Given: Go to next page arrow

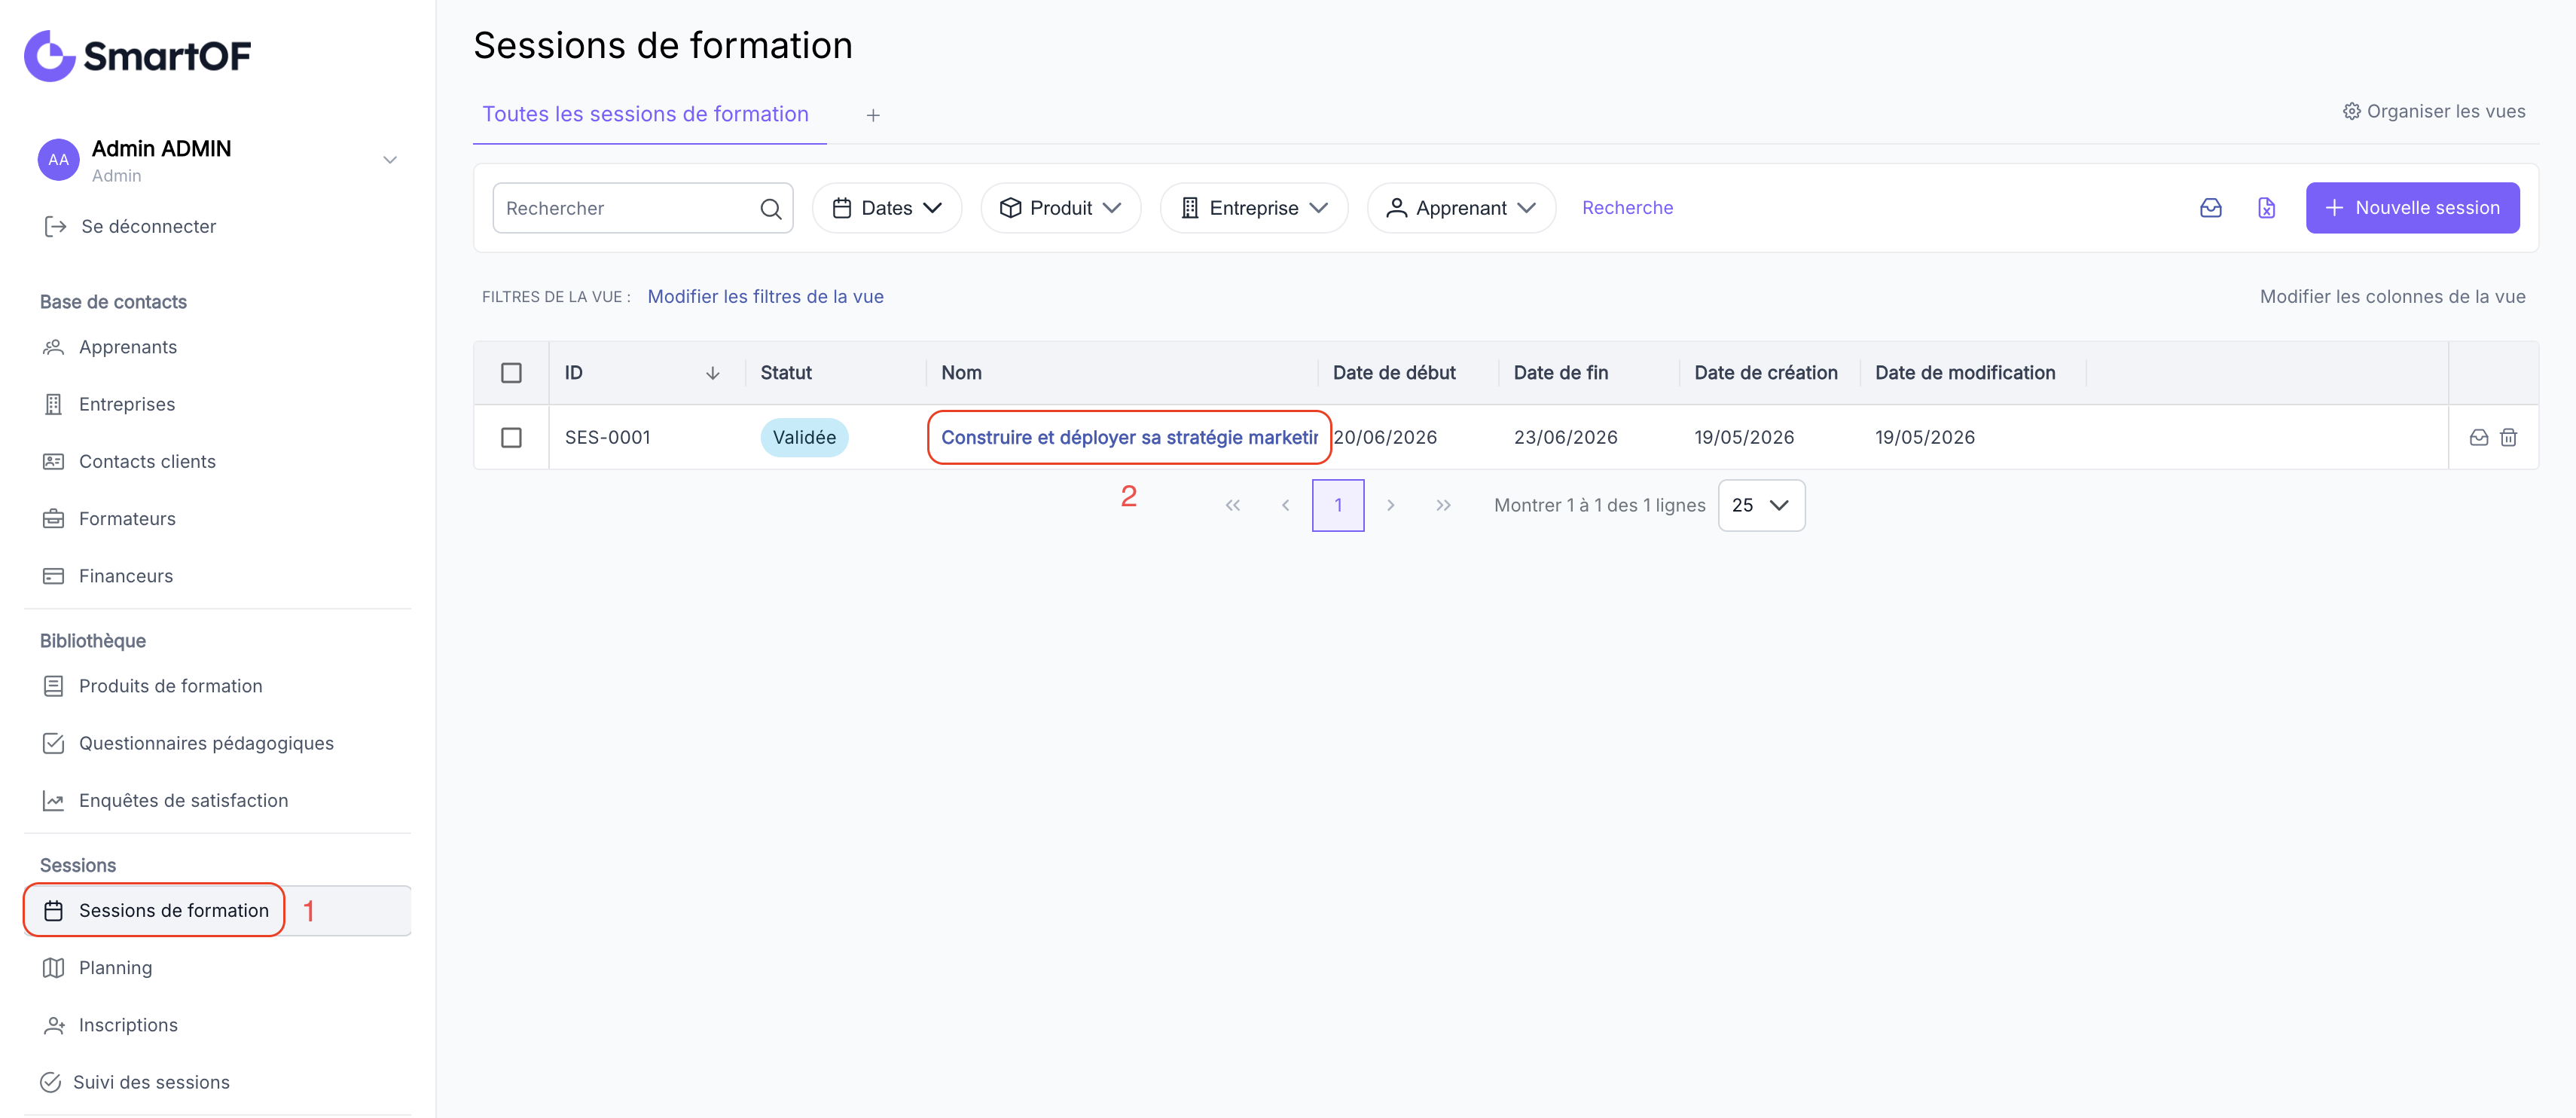Looking at the screenshot, I should pos(1390,506).
